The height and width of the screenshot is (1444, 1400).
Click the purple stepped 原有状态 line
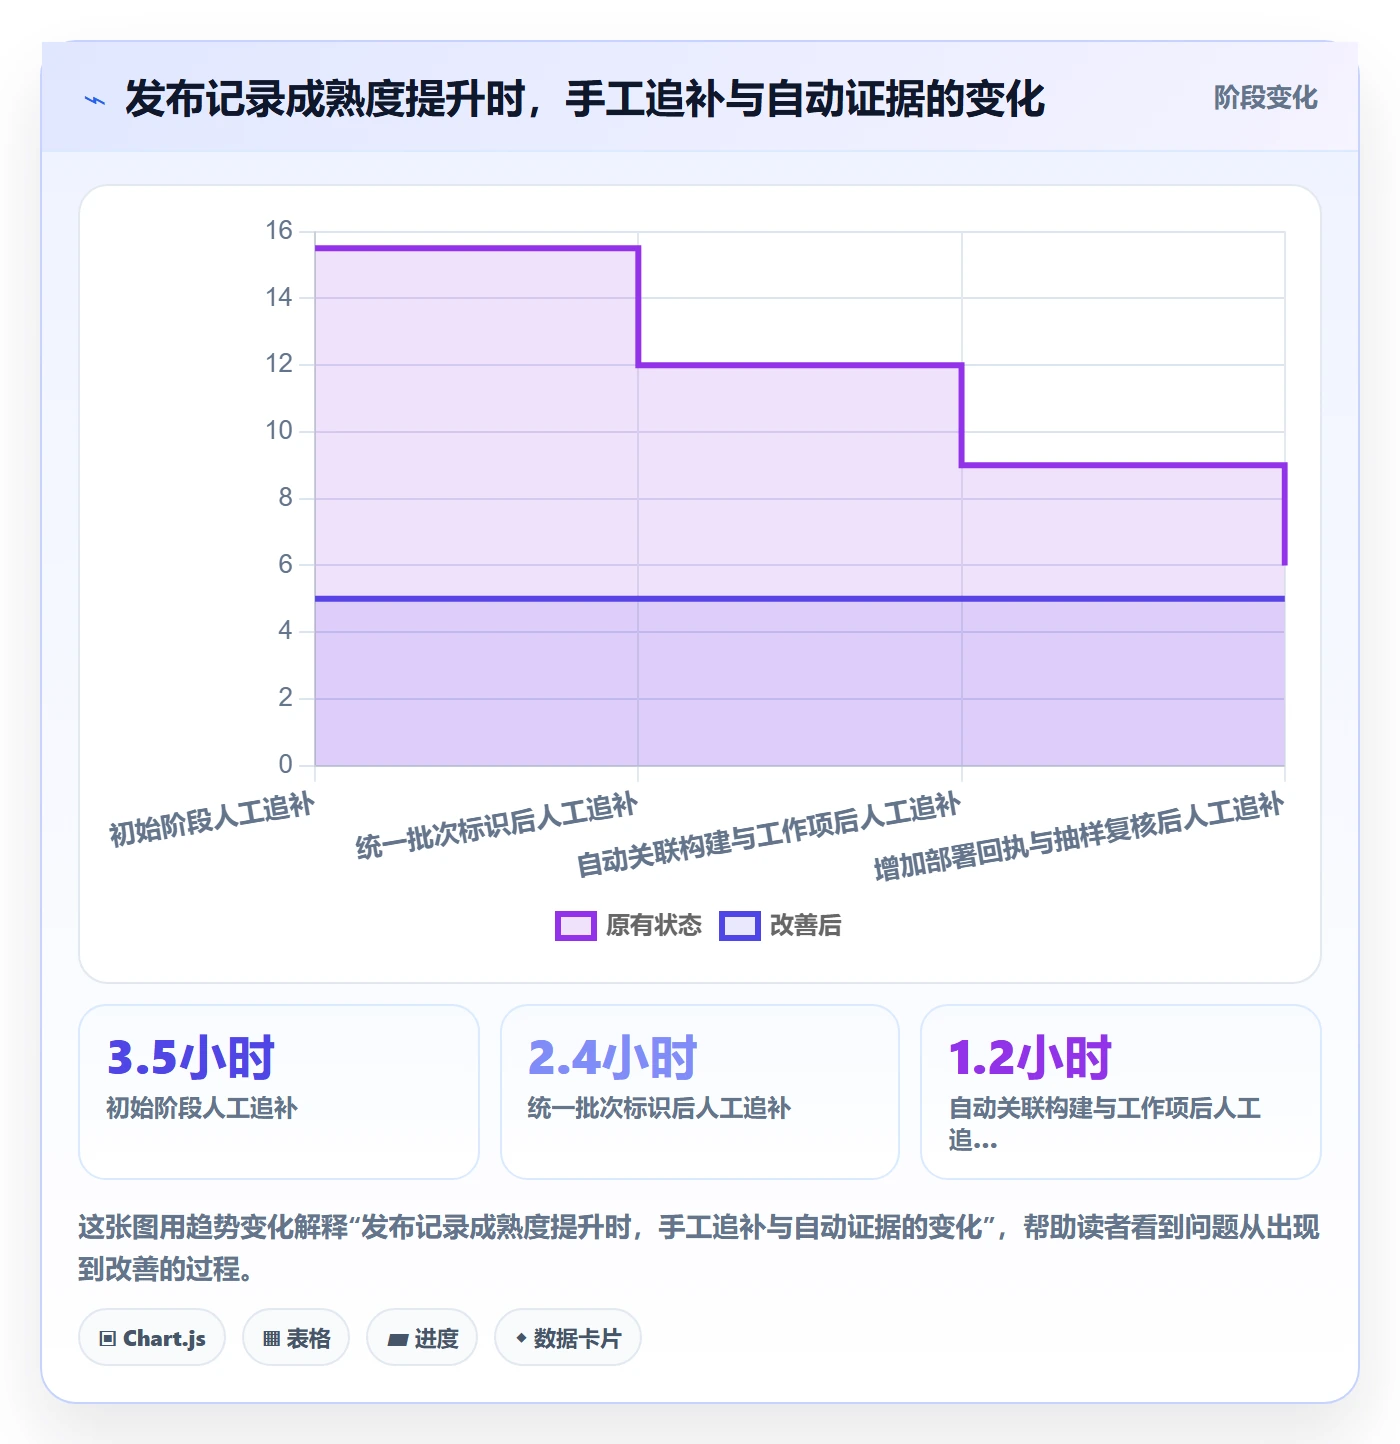[x=800, y=365]
